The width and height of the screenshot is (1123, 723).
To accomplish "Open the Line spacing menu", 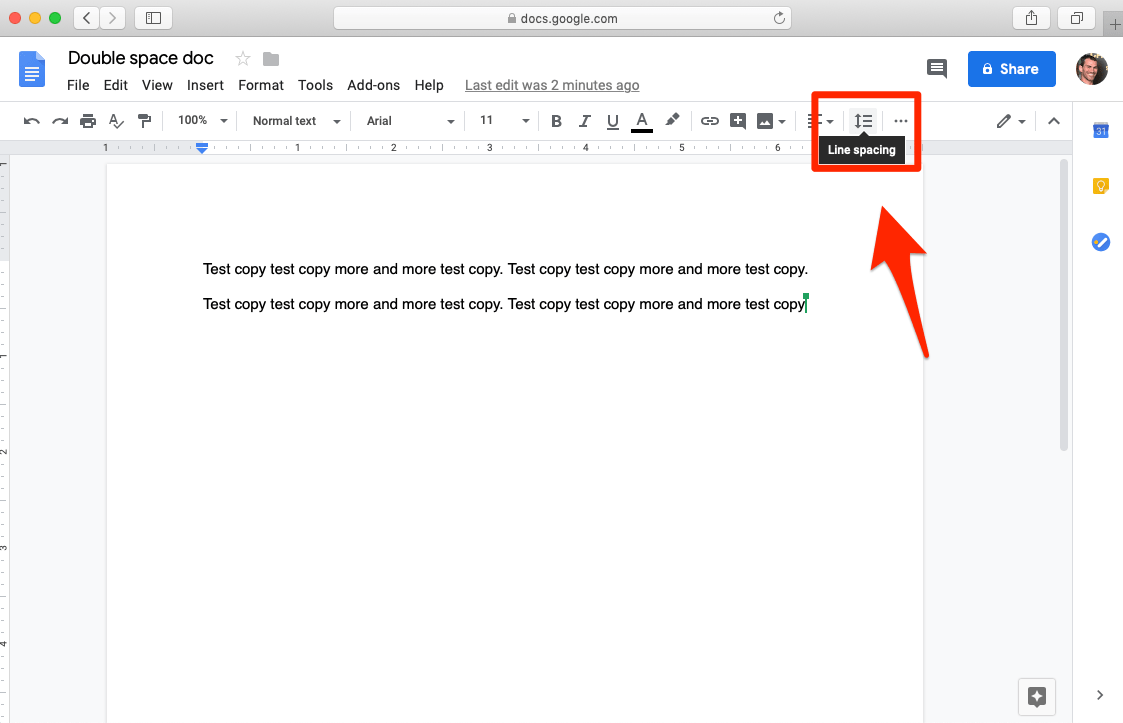I will click(x=863, y=121).
